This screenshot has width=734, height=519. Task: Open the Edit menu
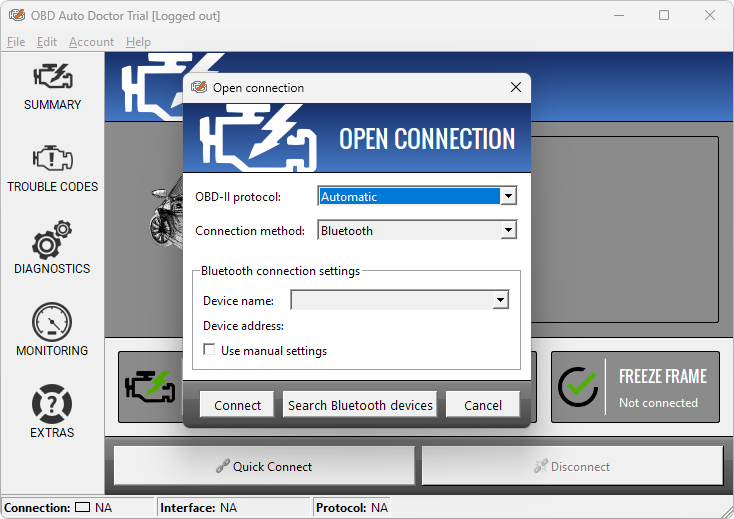pos(47,42)
